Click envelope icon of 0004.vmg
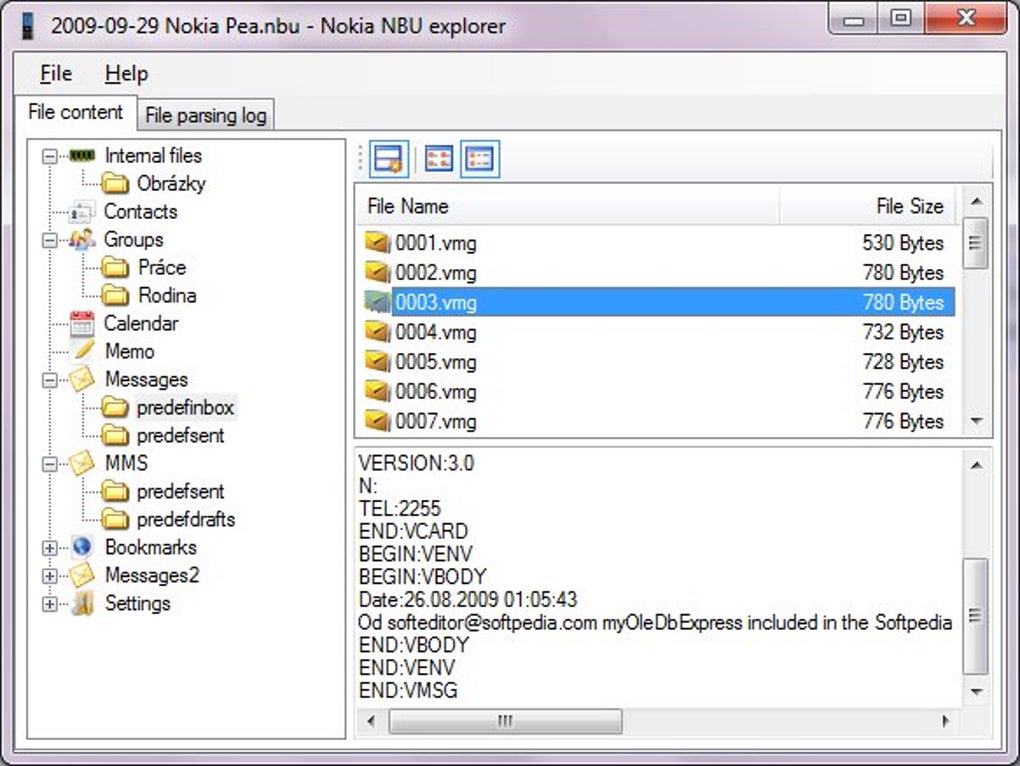1020x766 pixels. (377, 332)
